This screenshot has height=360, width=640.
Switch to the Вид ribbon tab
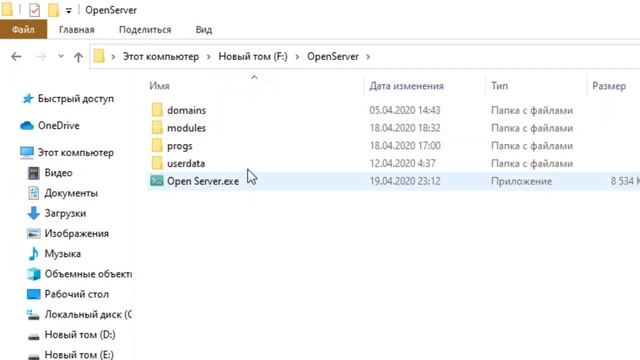point(204,30)
